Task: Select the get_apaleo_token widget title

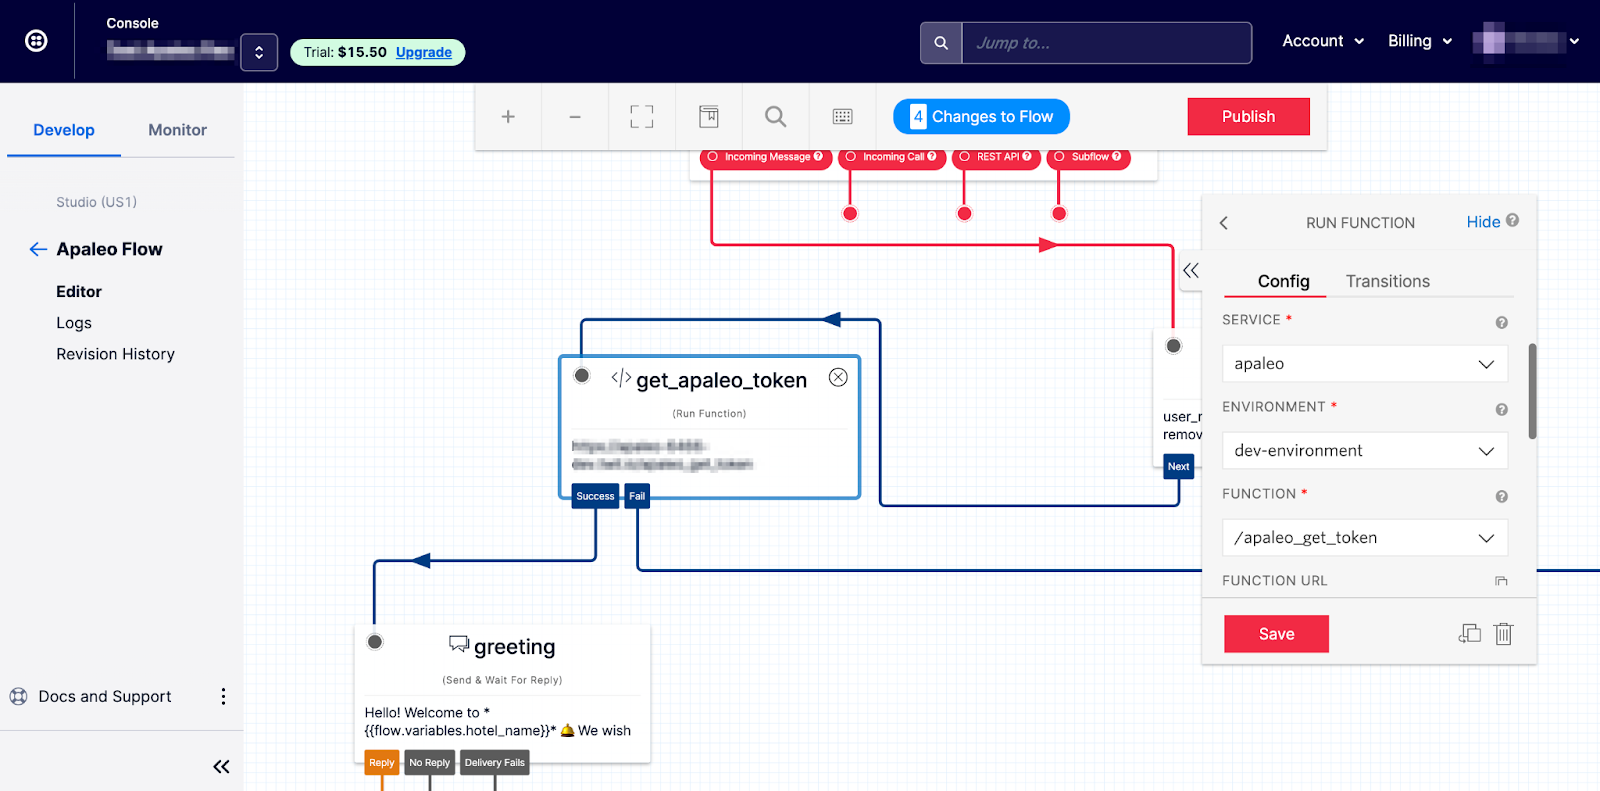Action: 721,380
